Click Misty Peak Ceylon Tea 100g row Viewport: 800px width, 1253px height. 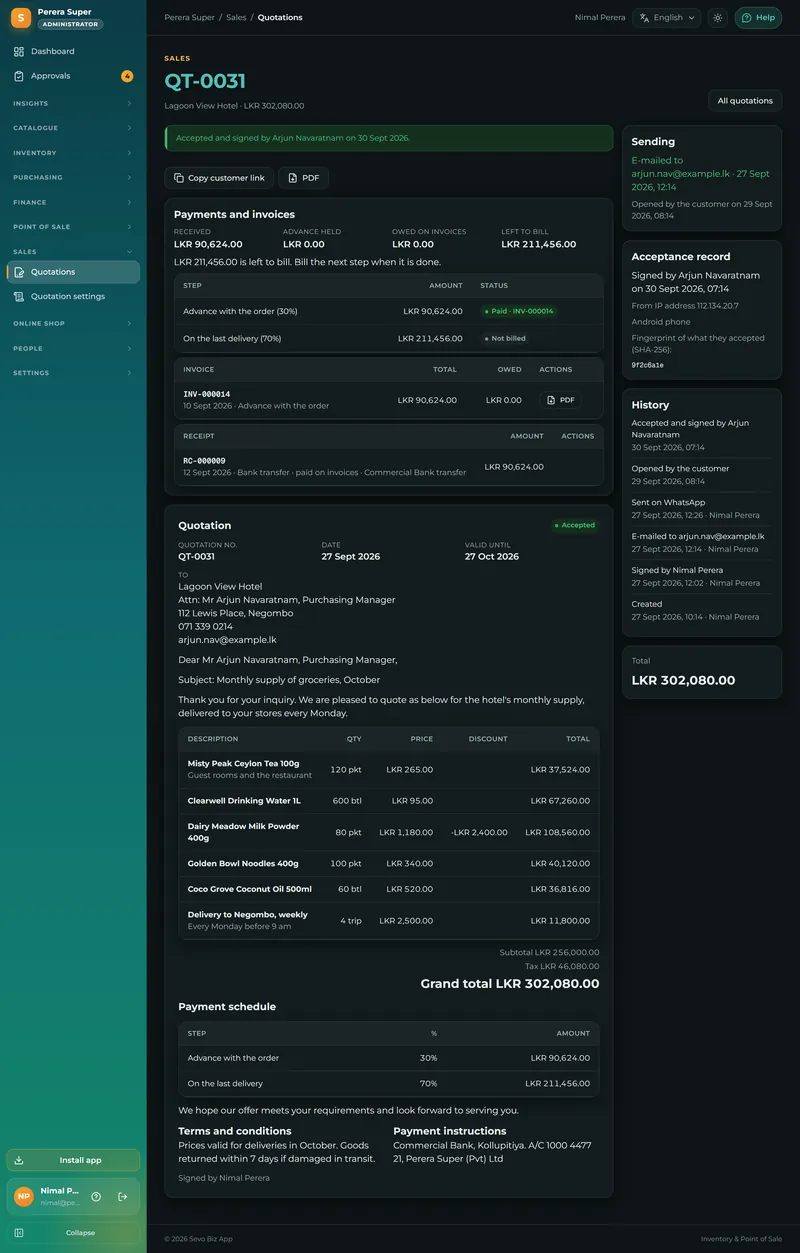[389, 769]
